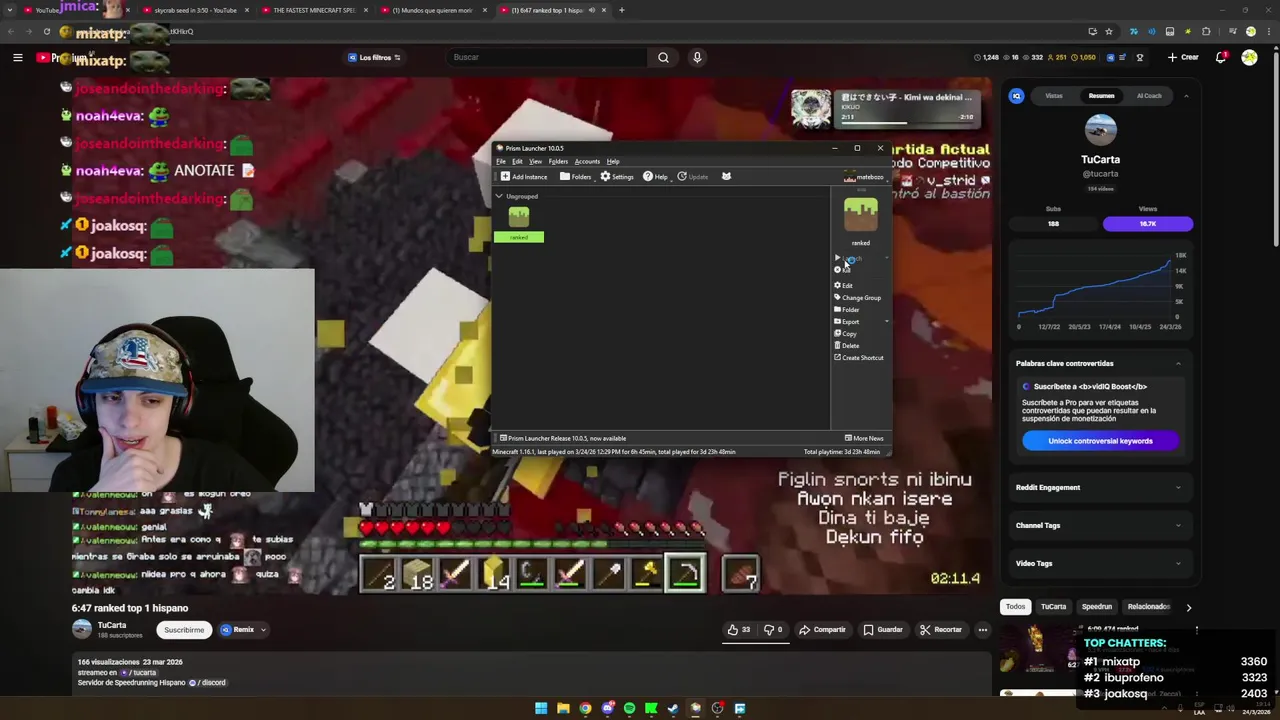The height and width of the screenshot is (720, 1280).
Task: Dislike the video with thumbs down
Action: pyautogui.click(x=772, y=630)
